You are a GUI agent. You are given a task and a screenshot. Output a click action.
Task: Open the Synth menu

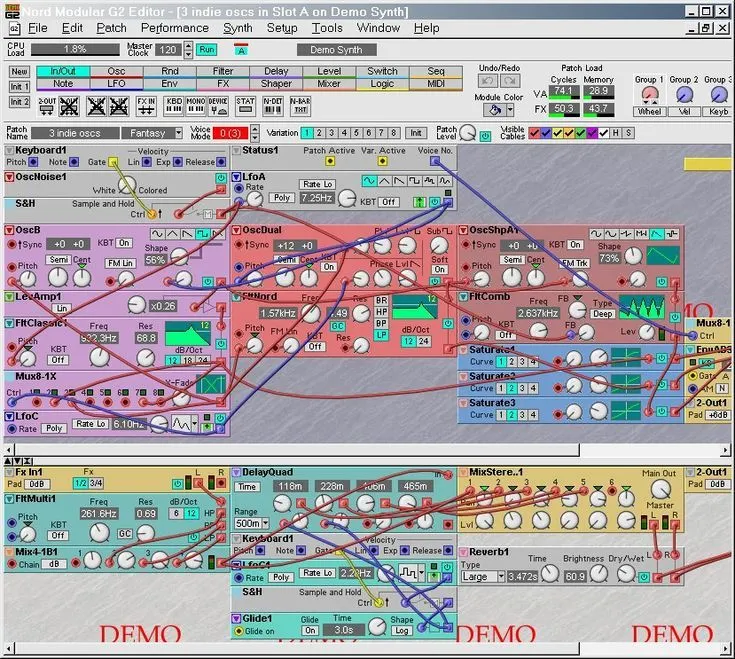(x=238, y=28)
